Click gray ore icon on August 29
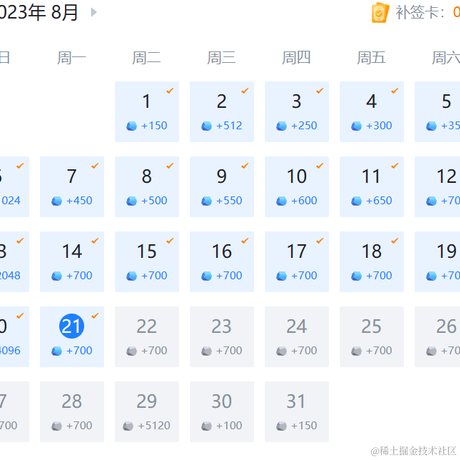Viewport: 460px width, 460px height. pyautogui.click(x=128, y=426)
